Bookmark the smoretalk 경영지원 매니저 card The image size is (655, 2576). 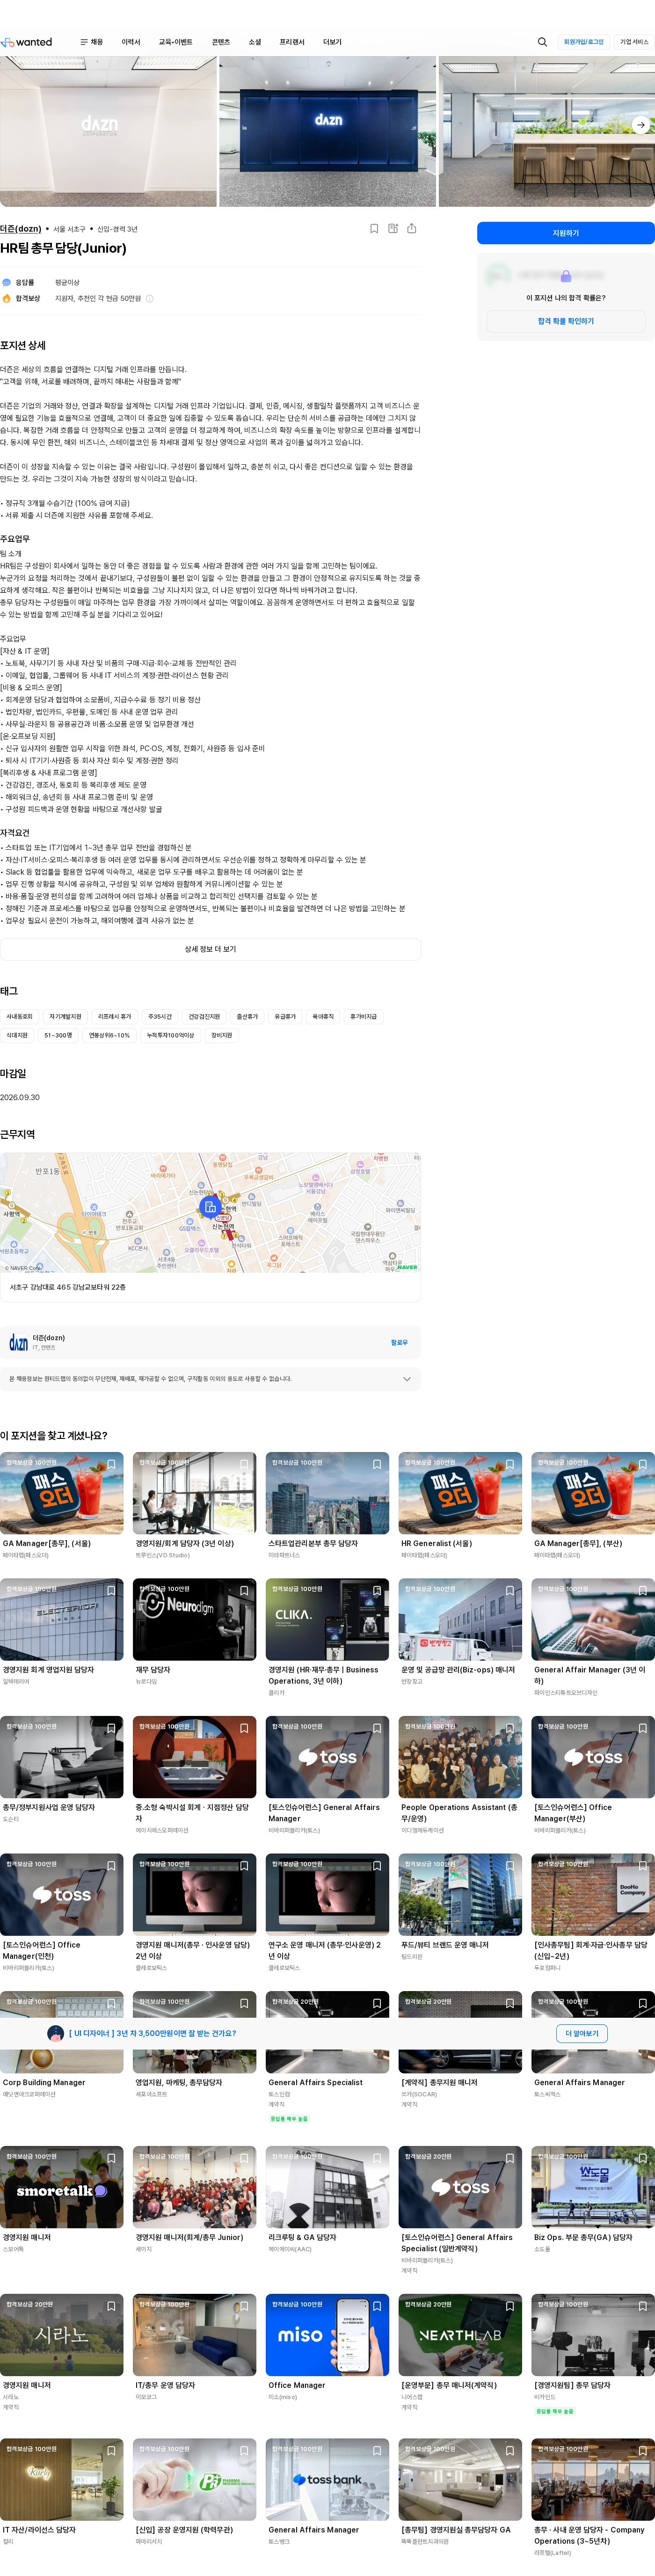(111, 2158)
